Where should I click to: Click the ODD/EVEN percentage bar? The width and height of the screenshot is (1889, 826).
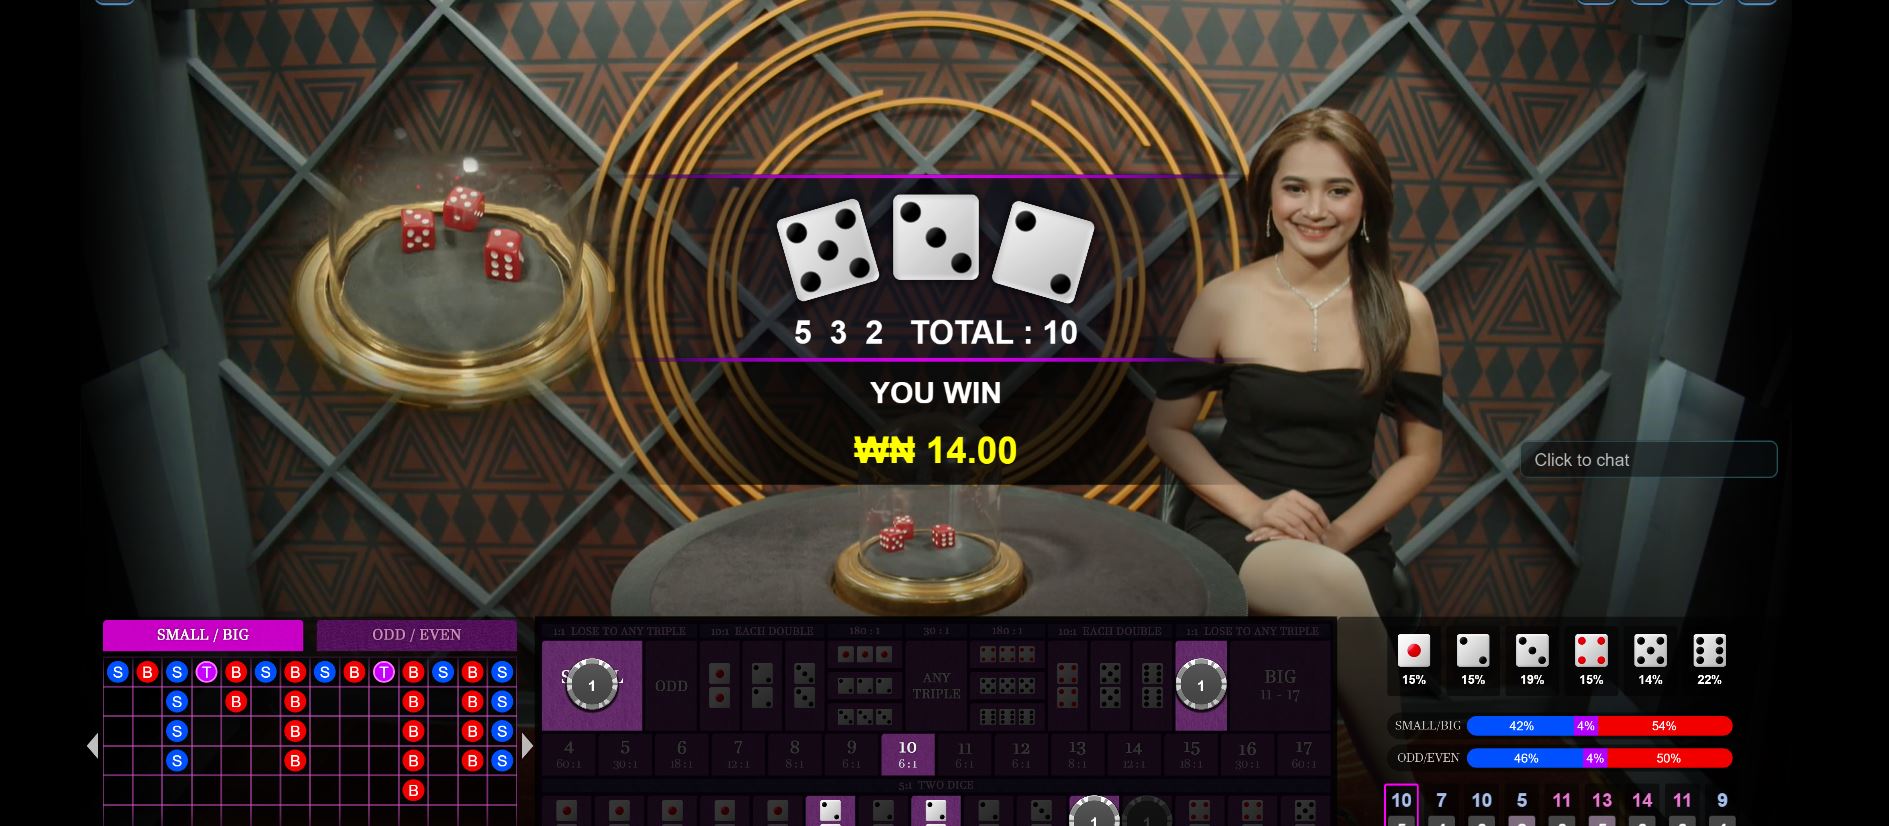click(x=1599, y=758)
